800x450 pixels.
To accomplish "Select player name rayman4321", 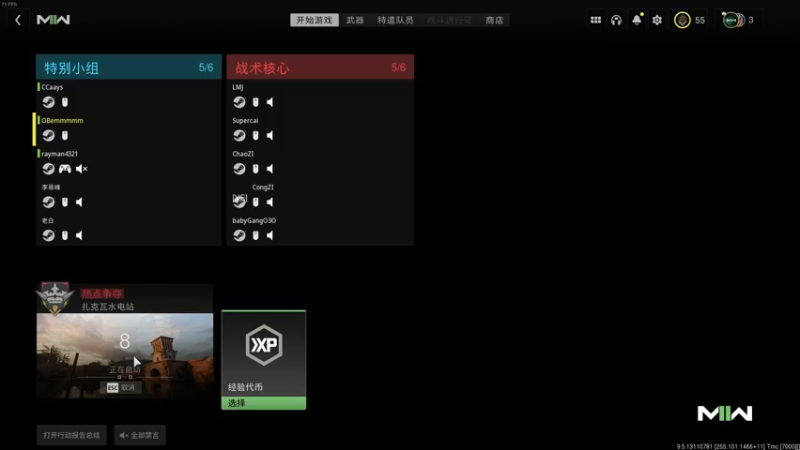I will pos(59,154).
